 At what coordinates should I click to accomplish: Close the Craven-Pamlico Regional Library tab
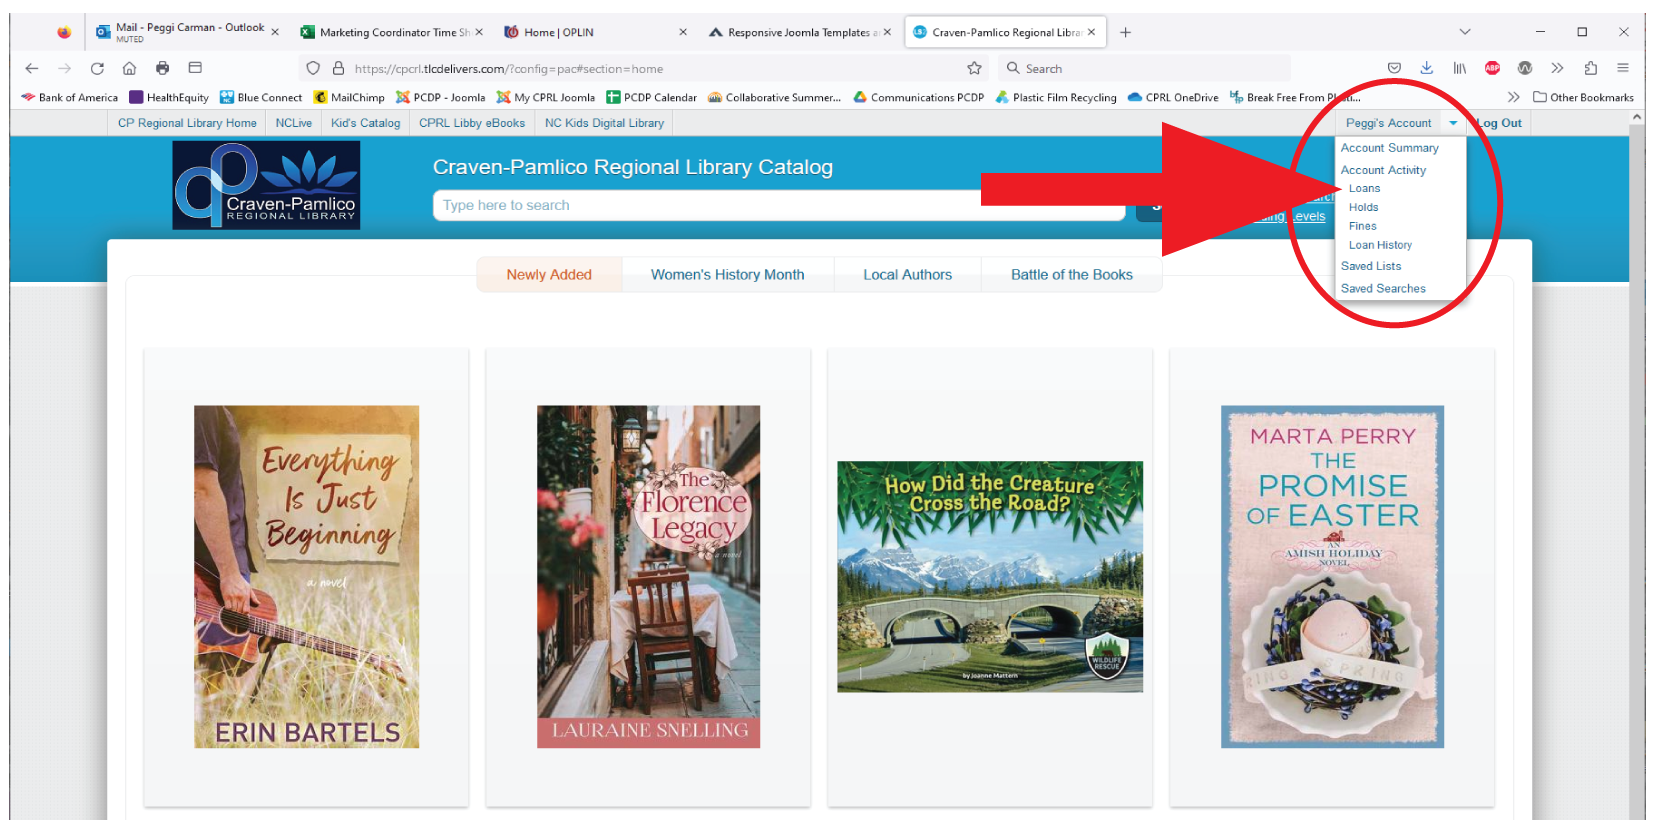tap(1091, 32)
